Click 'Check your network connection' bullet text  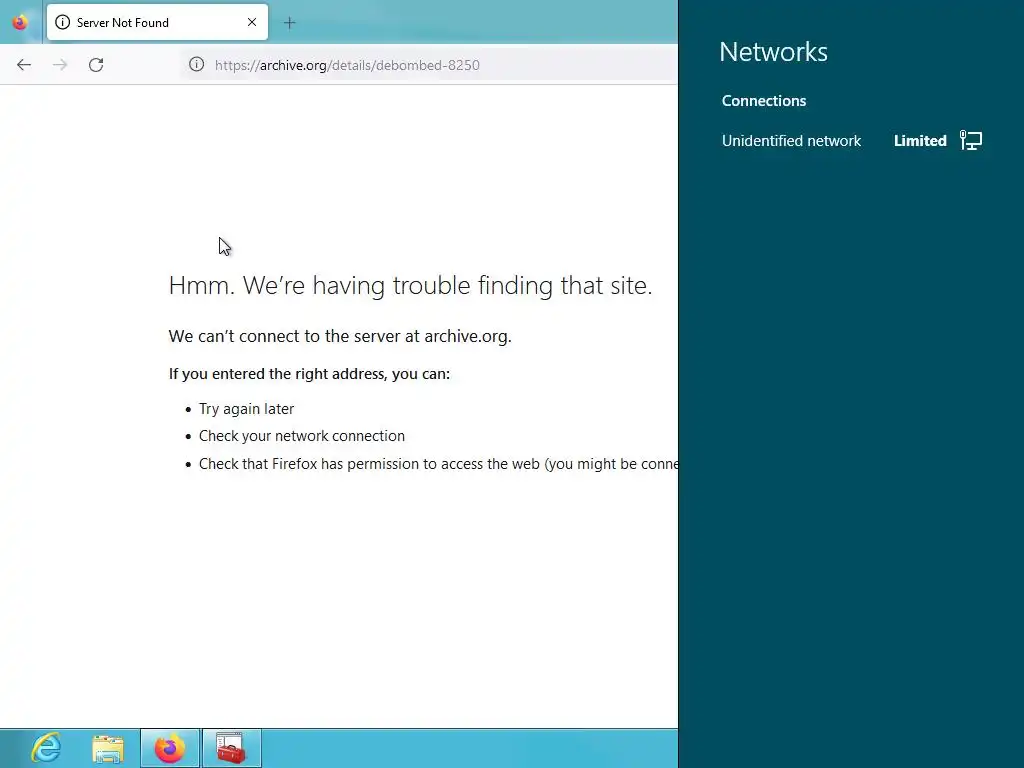coord(302,436)
